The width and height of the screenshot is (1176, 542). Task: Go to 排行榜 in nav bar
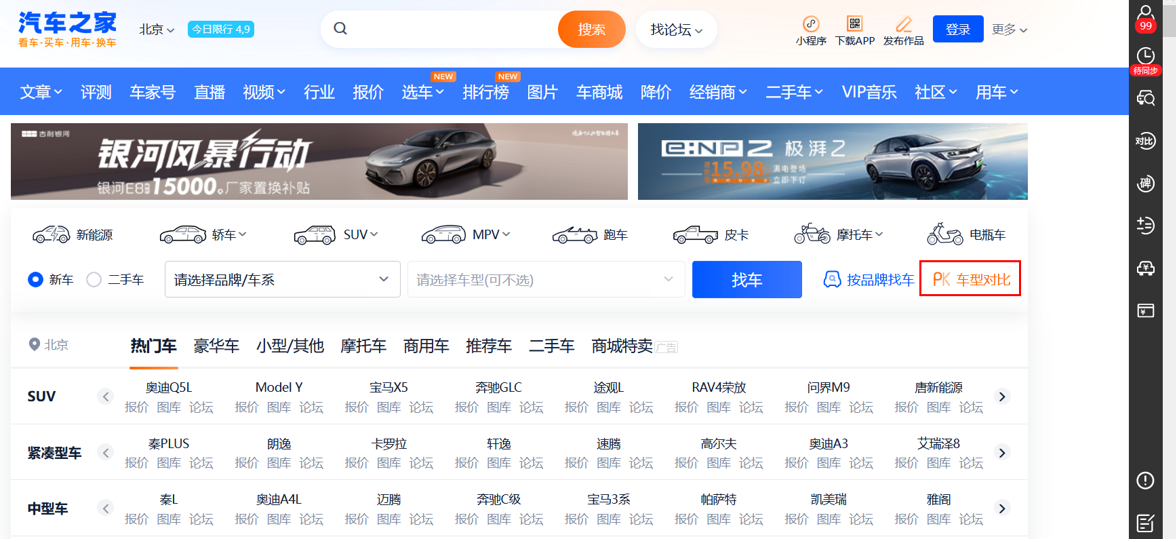click(x=485, y=92)
